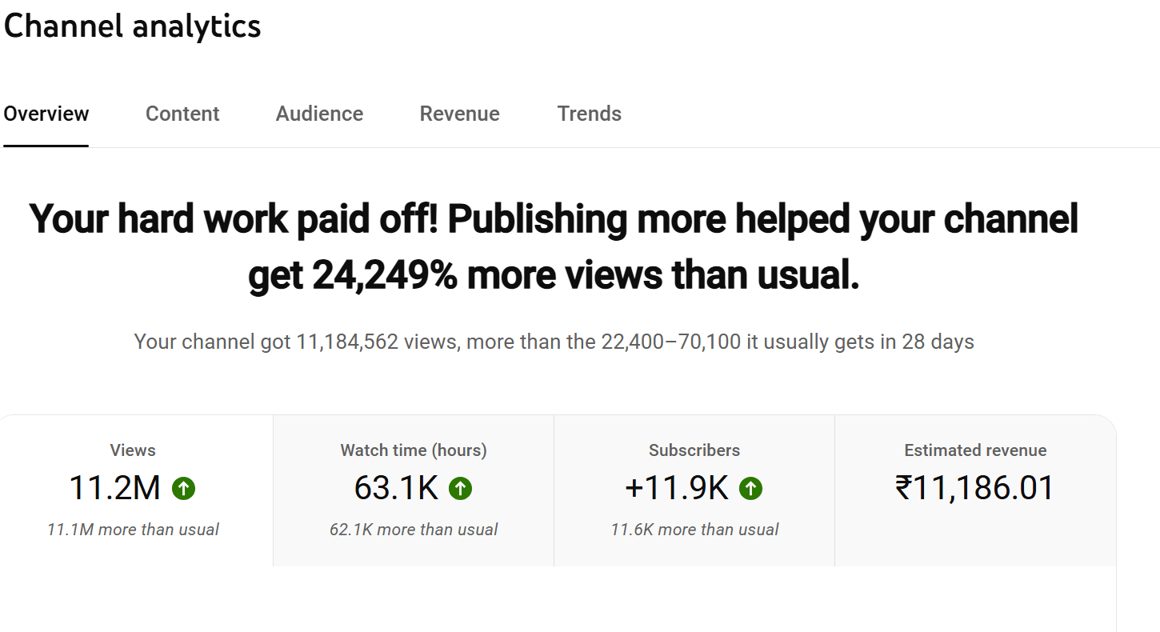Click '11.6K more than usual' text
The image size is (1160, 632).
click(x=695, y=530)
